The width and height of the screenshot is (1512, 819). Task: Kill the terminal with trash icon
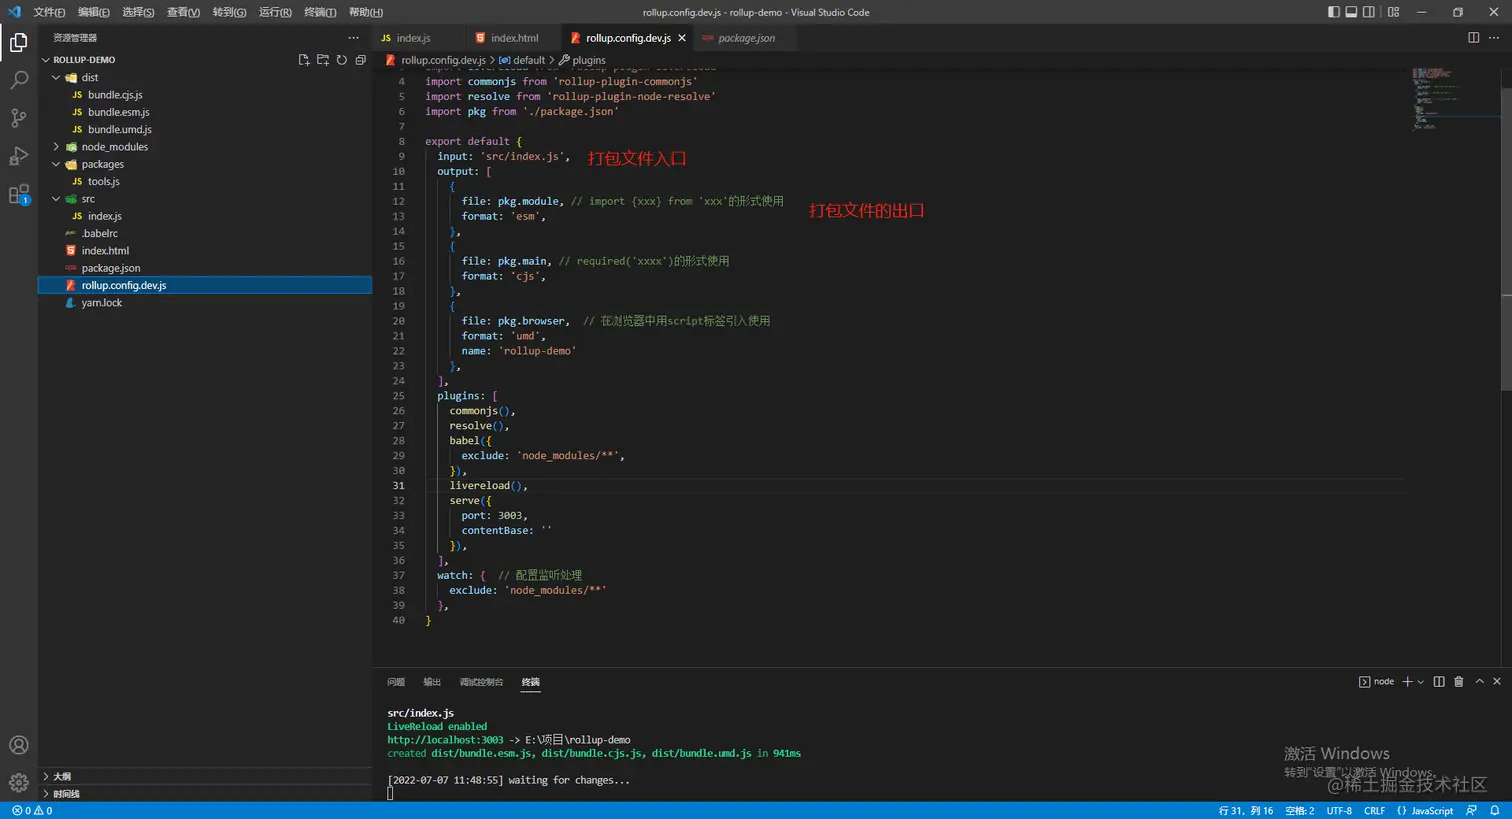coord(1458,682)
